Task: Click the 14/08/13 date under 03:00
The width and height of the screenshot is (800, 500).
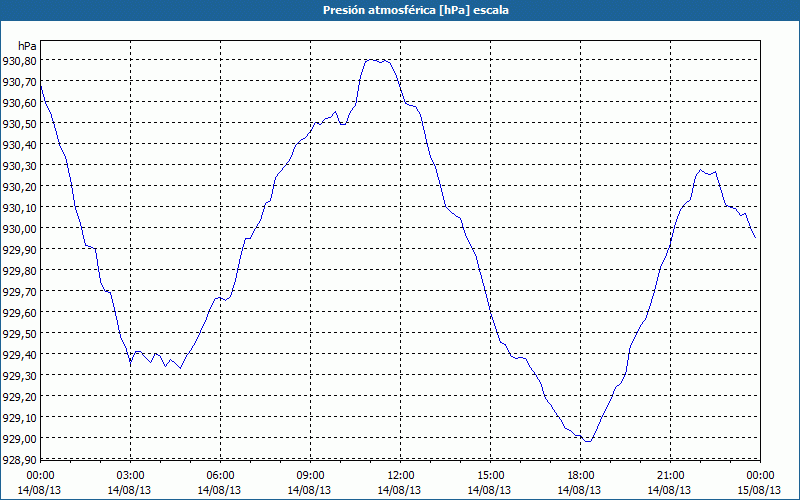Action: coord(129,490)
